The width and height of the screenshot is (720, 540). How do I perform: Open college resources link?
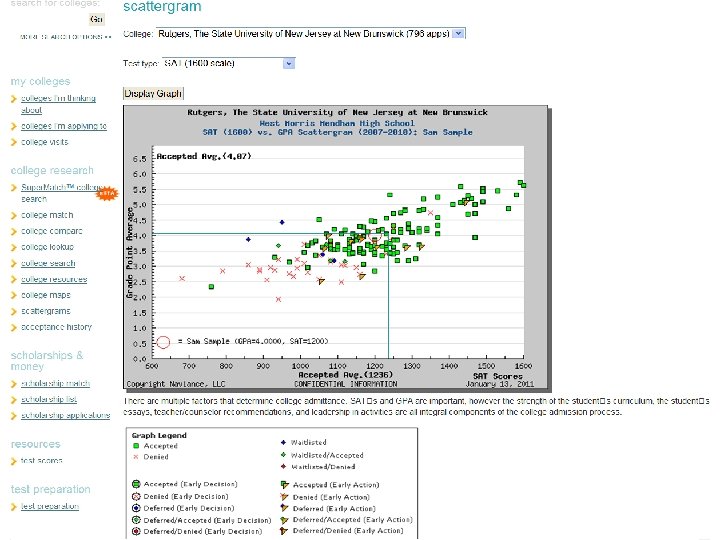54,279
